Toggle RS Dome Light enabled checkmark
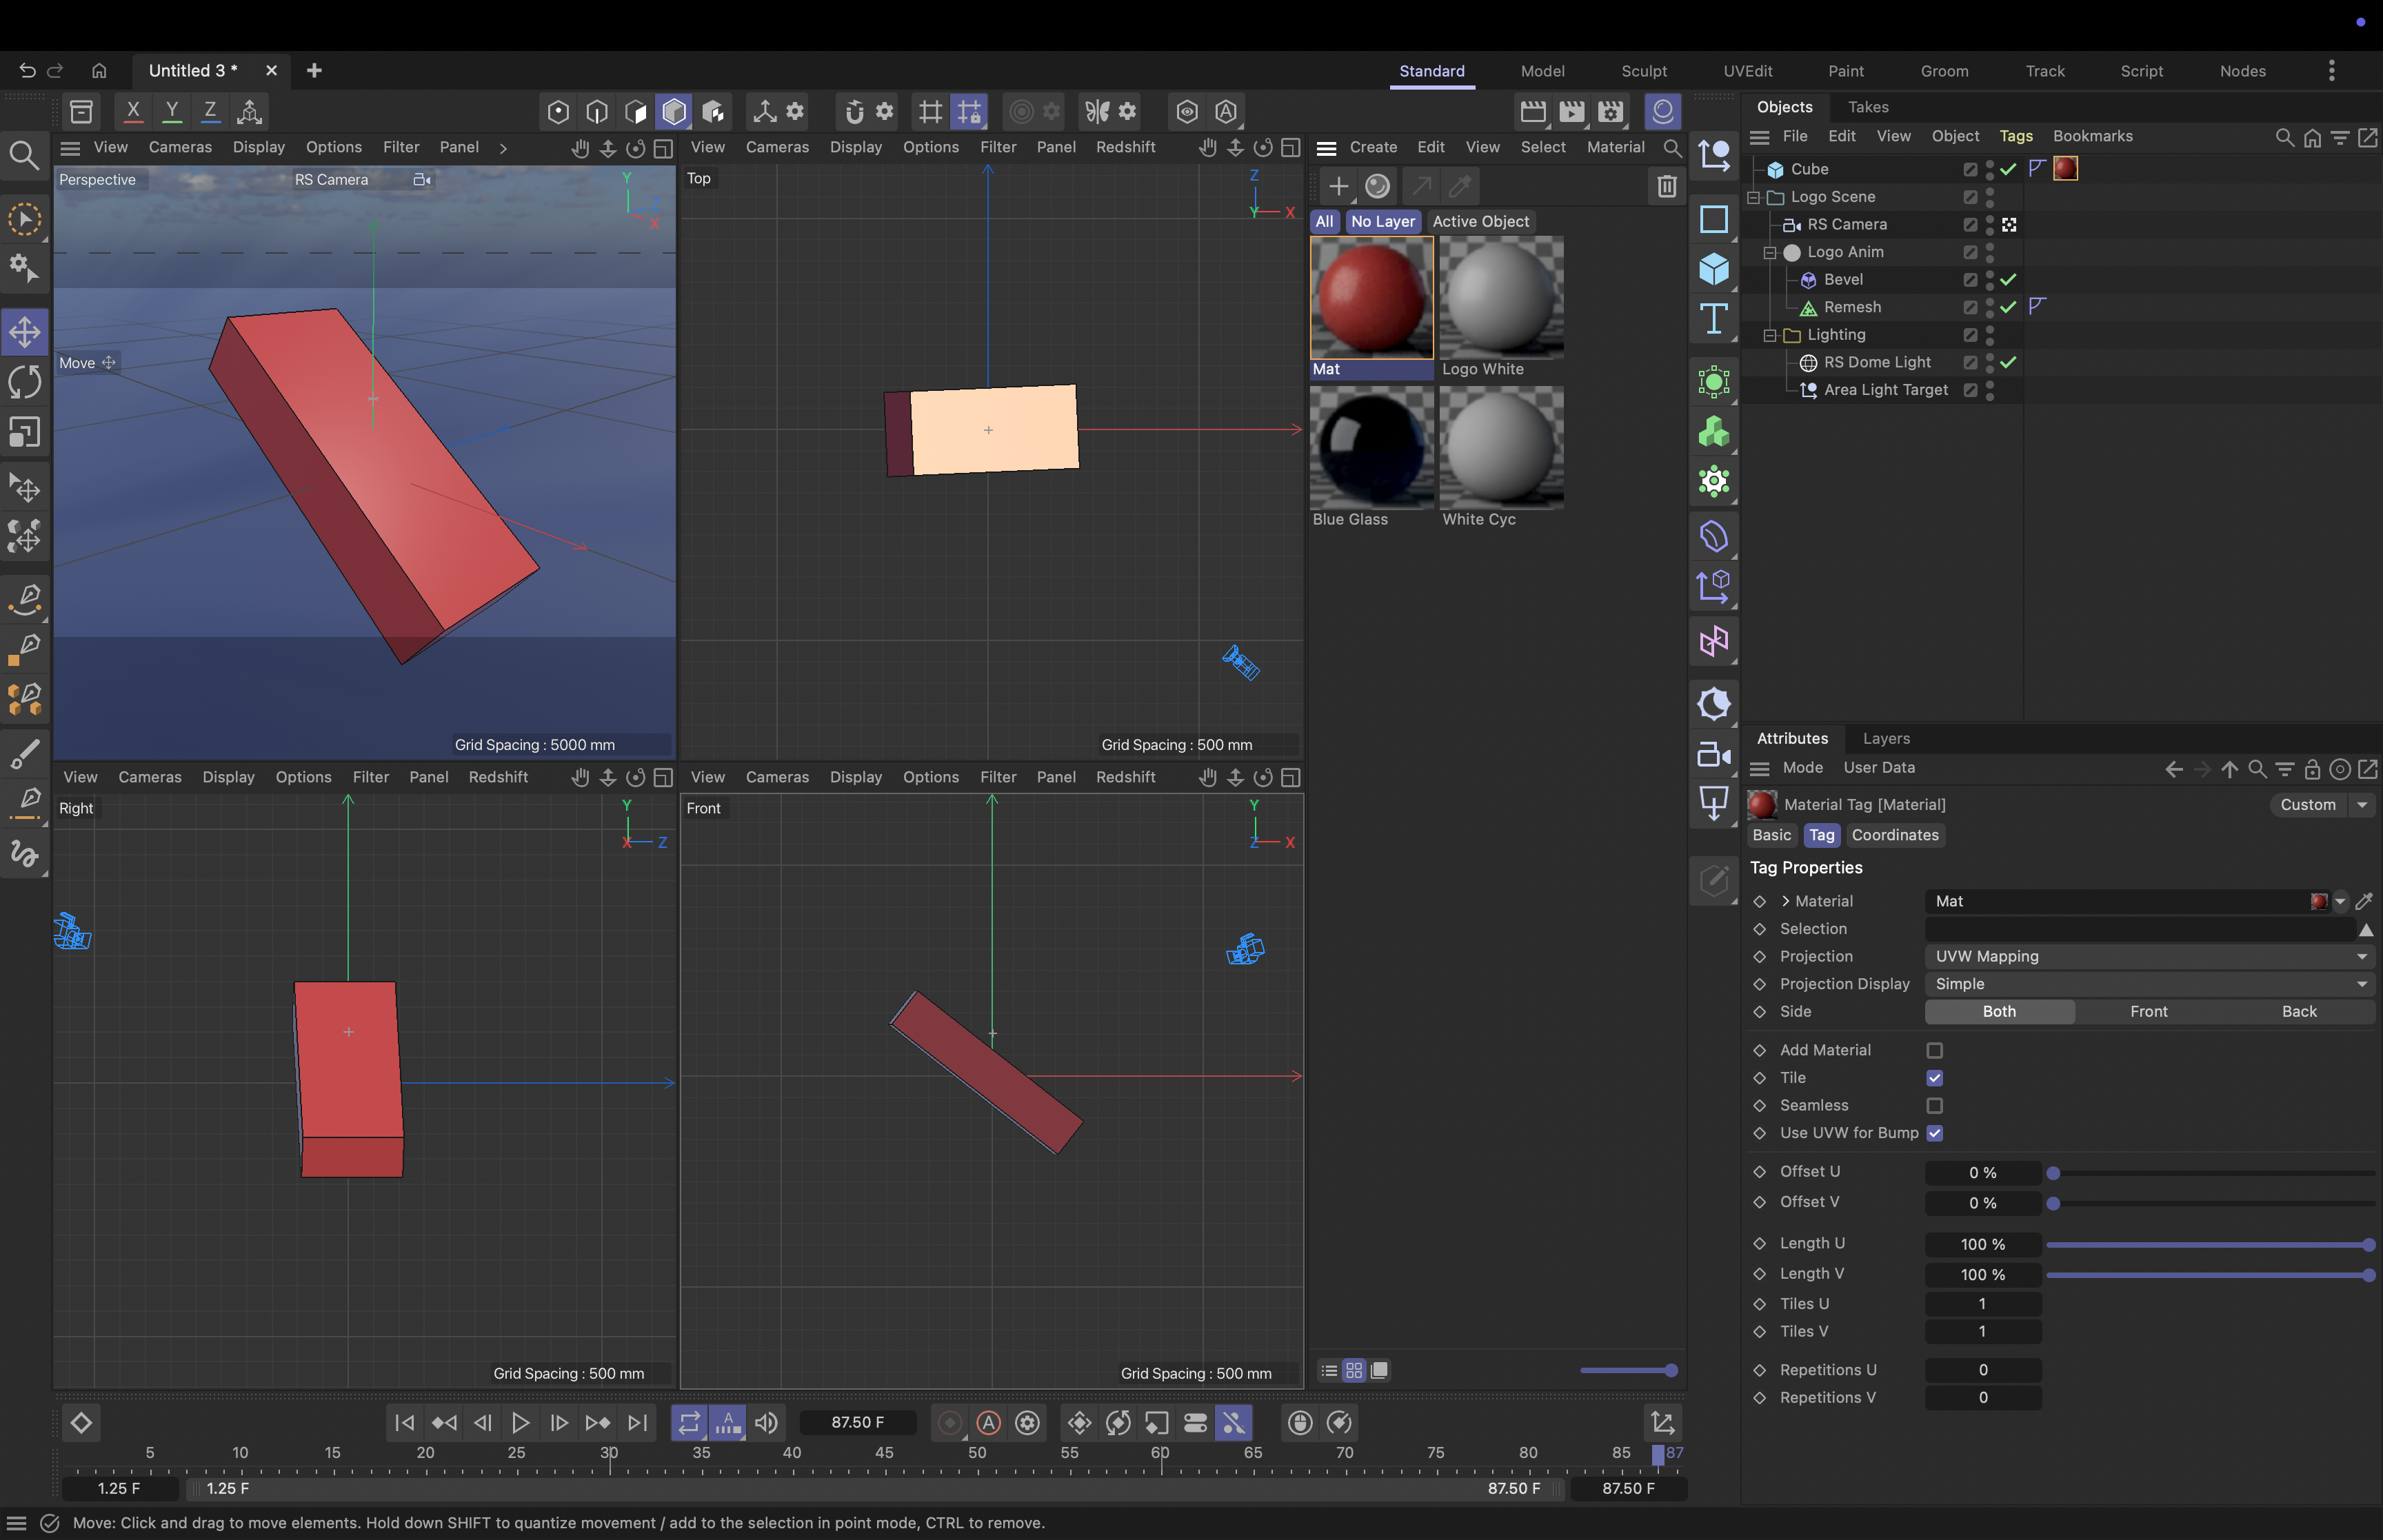Viewport: 2383px width, 1540px height. click(x=2008, y=362)
